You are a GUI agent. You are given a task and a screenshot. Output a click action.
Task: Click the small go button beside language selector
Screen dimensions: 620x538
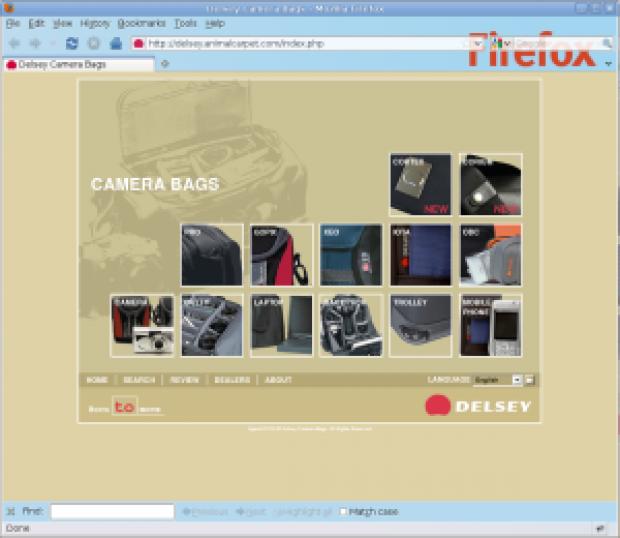[529, 380]
